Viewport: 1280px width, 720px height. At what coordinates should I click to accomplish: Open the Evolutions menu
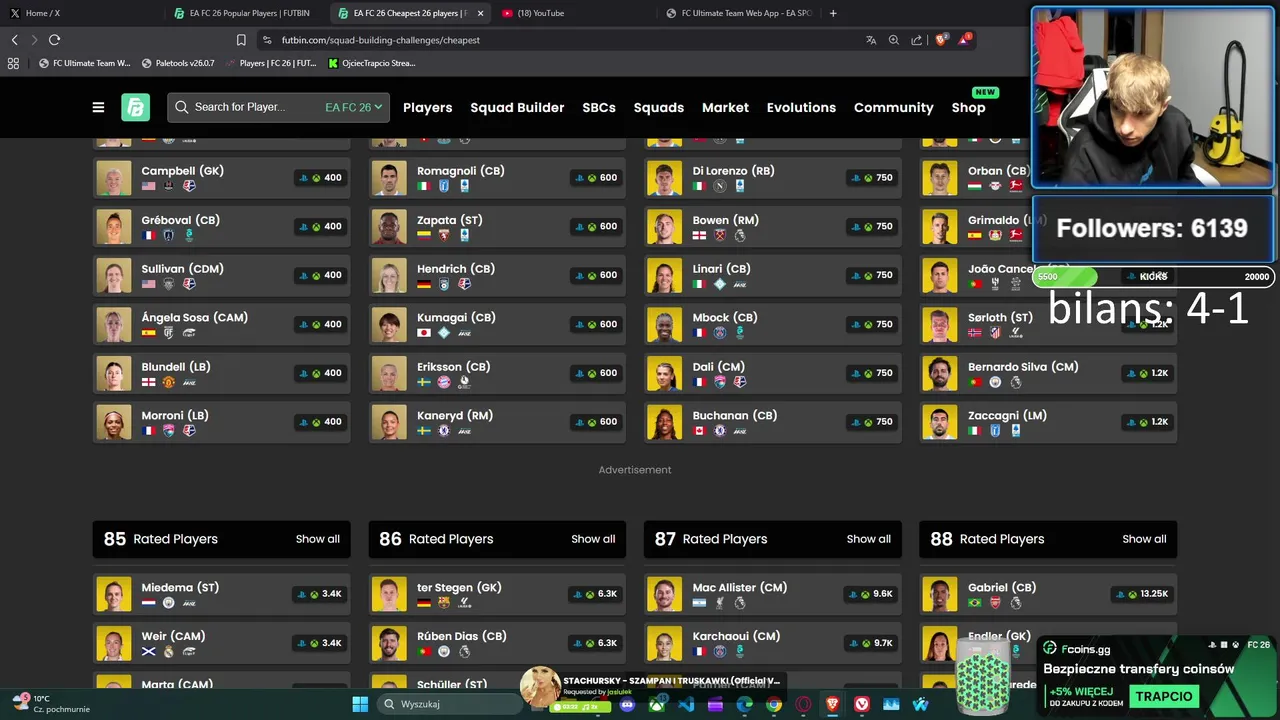[801, 107]
